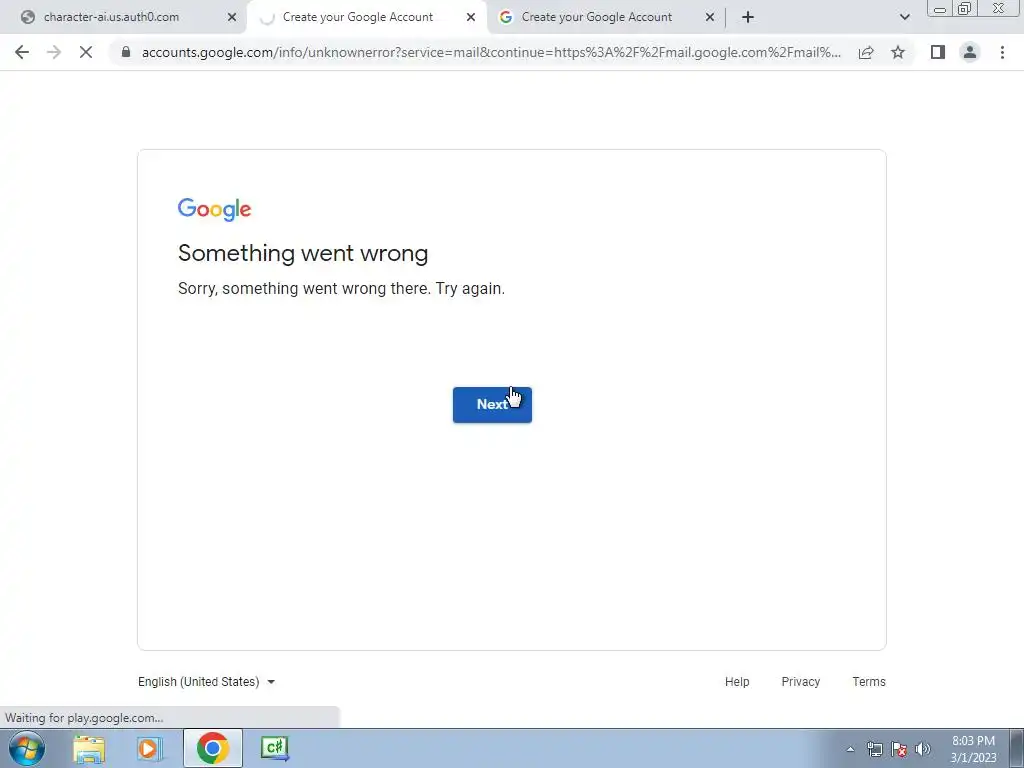The height and width of the screenshot is (768, 1024).
Task: Click the Try again message text
Action: (341, 289)
